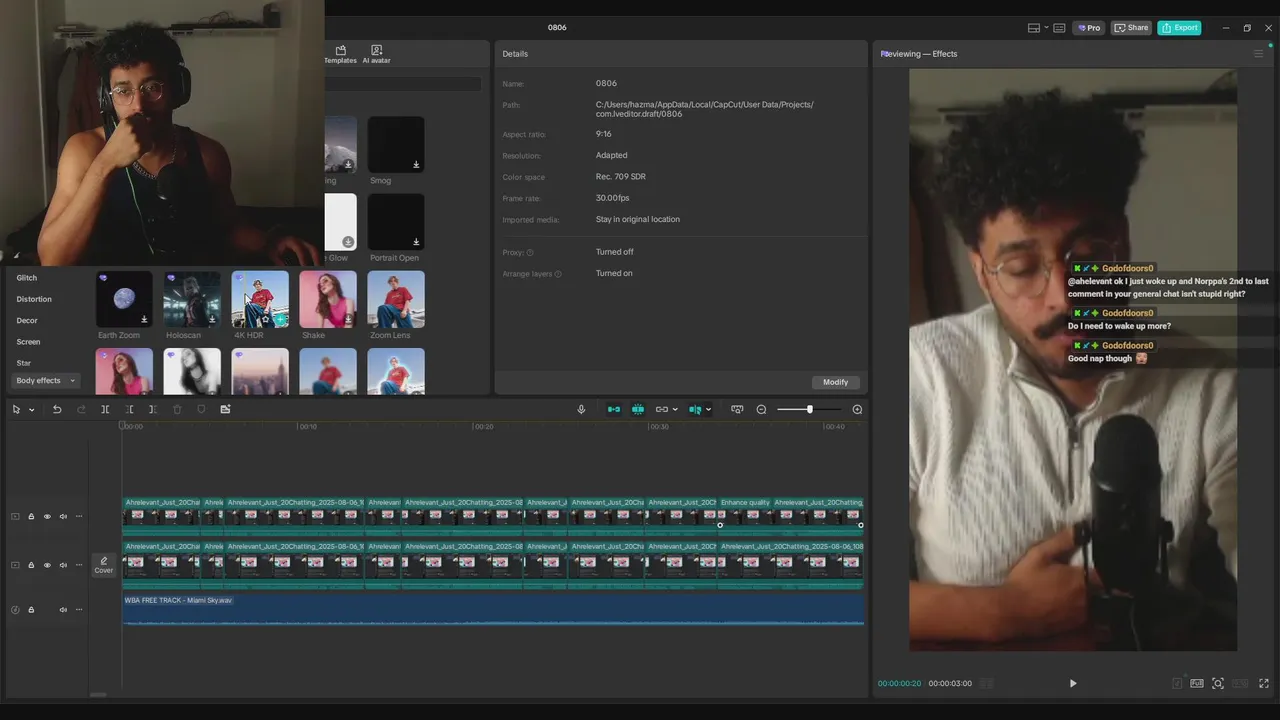This screenshot has width=1280, height=720.
Task: Lock the second video track
Action: (31, 565)
